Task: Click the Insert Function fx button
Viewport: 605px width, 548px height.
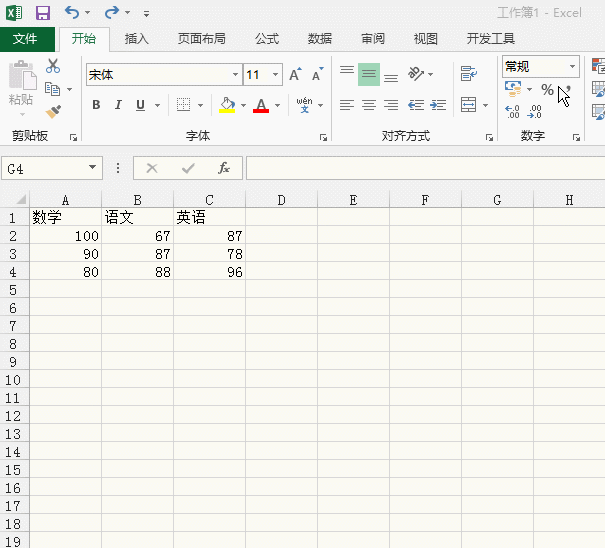Action: click(x=224, y=168)
